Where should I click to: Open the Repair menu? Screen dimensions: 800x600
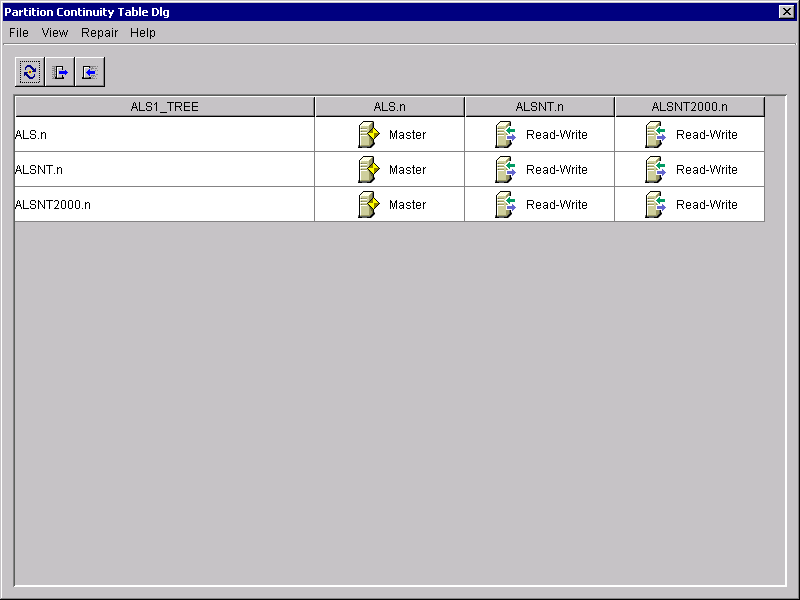tap(99, 33)
